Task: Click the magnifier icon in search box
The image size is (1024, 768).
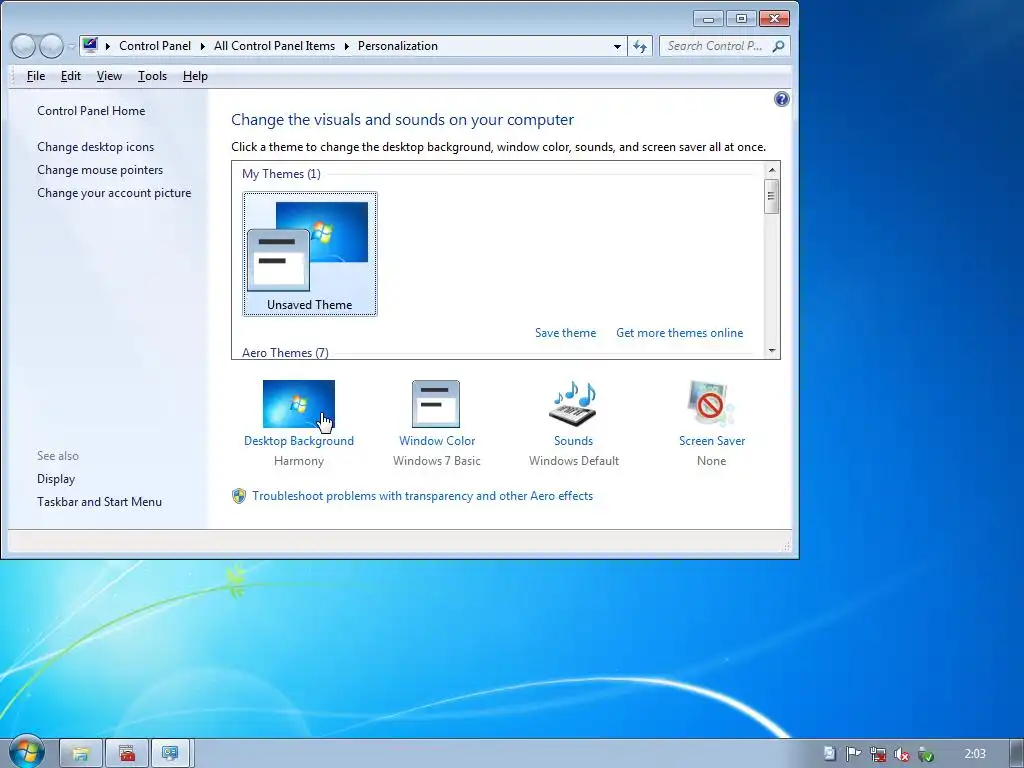Action: point(778,46)
